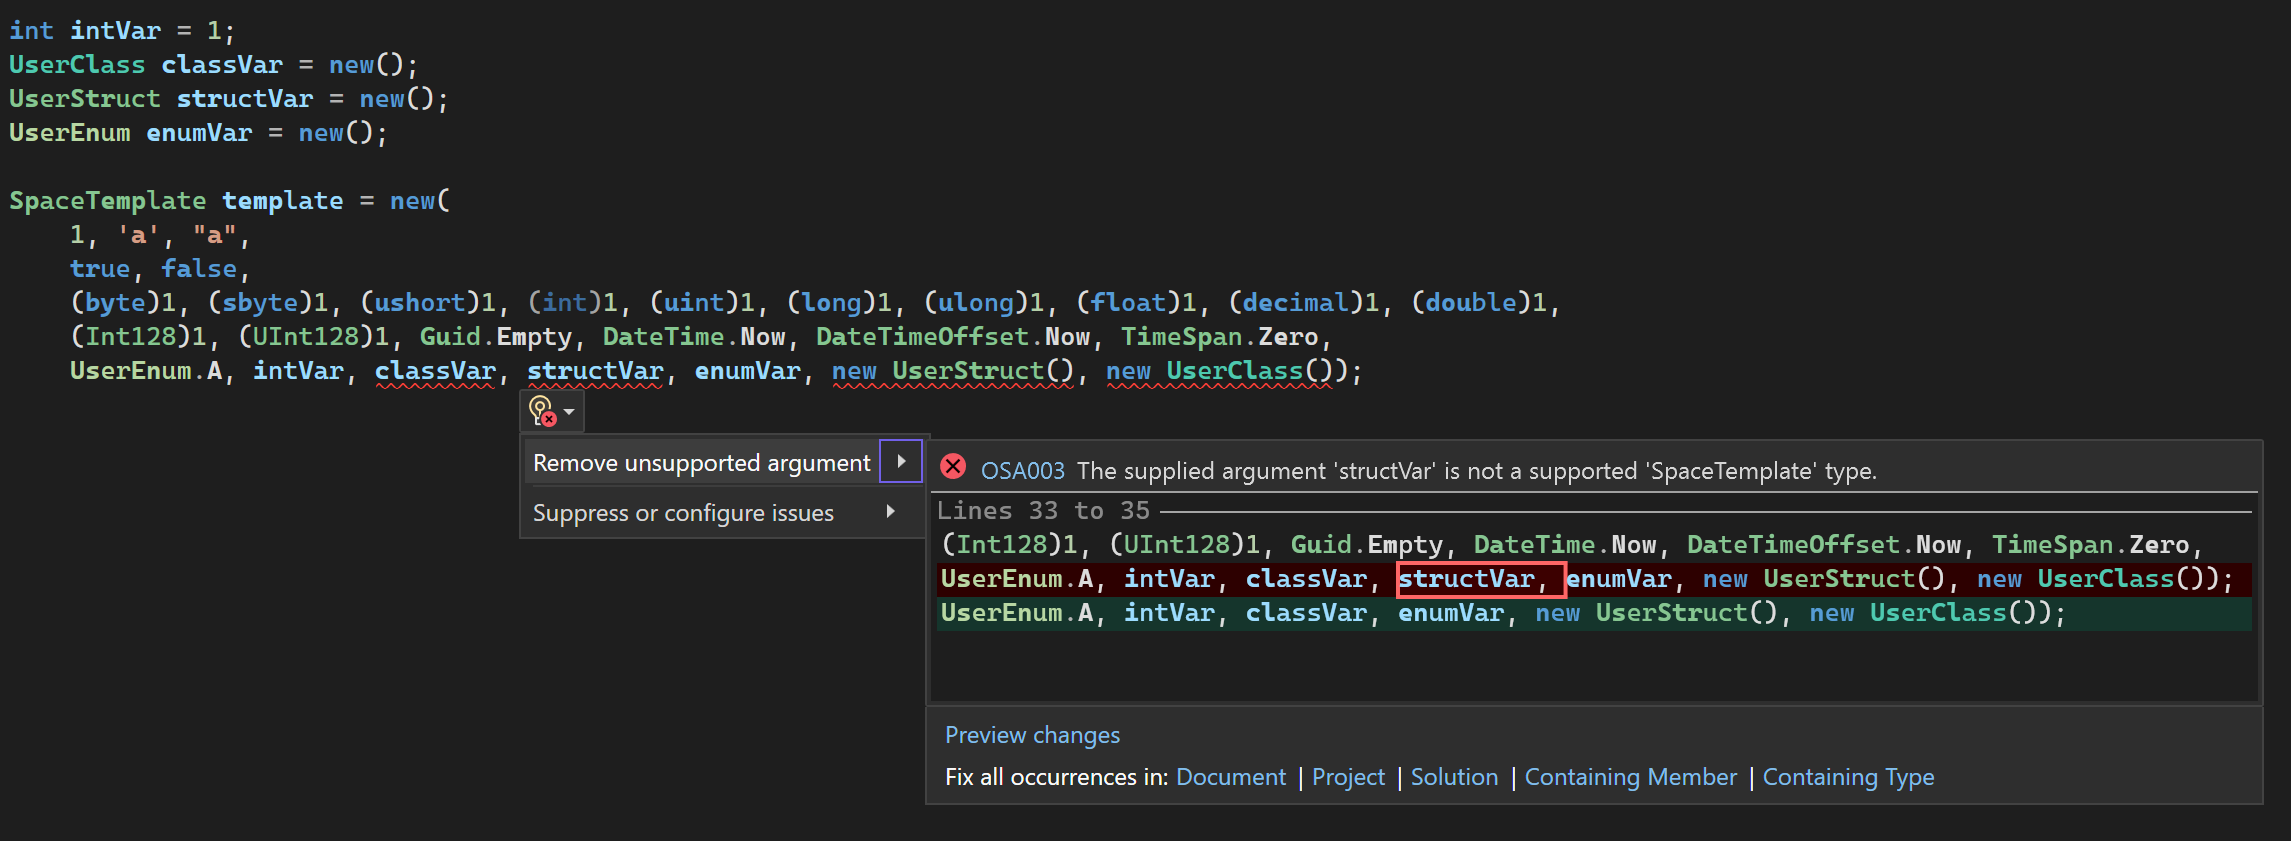The width and height of the screenshot is (2291, 841).
Task: Click underlined classVar argument in editor
Action: point(435,371)
